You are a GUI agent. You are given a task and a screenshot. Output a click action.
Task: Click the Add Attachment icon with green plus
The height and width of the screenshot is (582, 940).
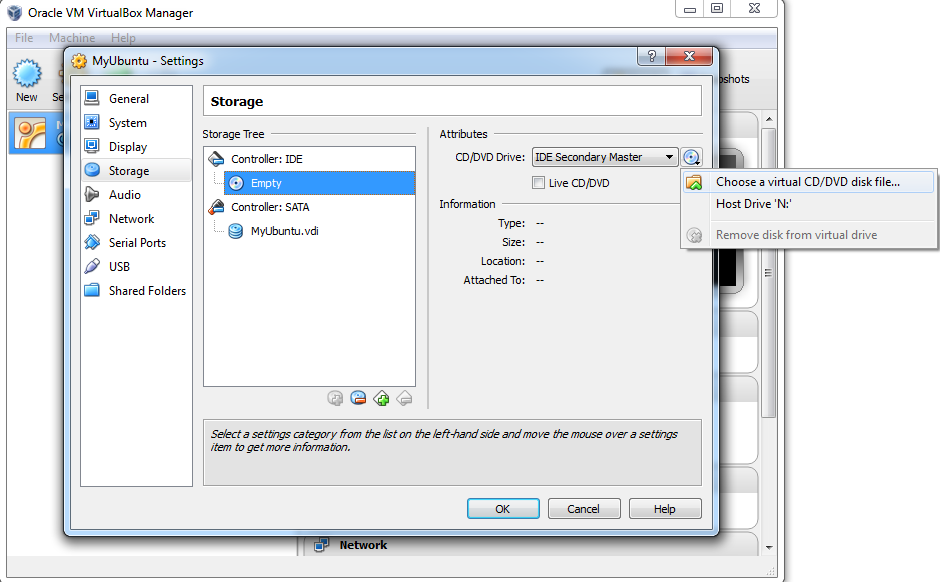point(381,398)
